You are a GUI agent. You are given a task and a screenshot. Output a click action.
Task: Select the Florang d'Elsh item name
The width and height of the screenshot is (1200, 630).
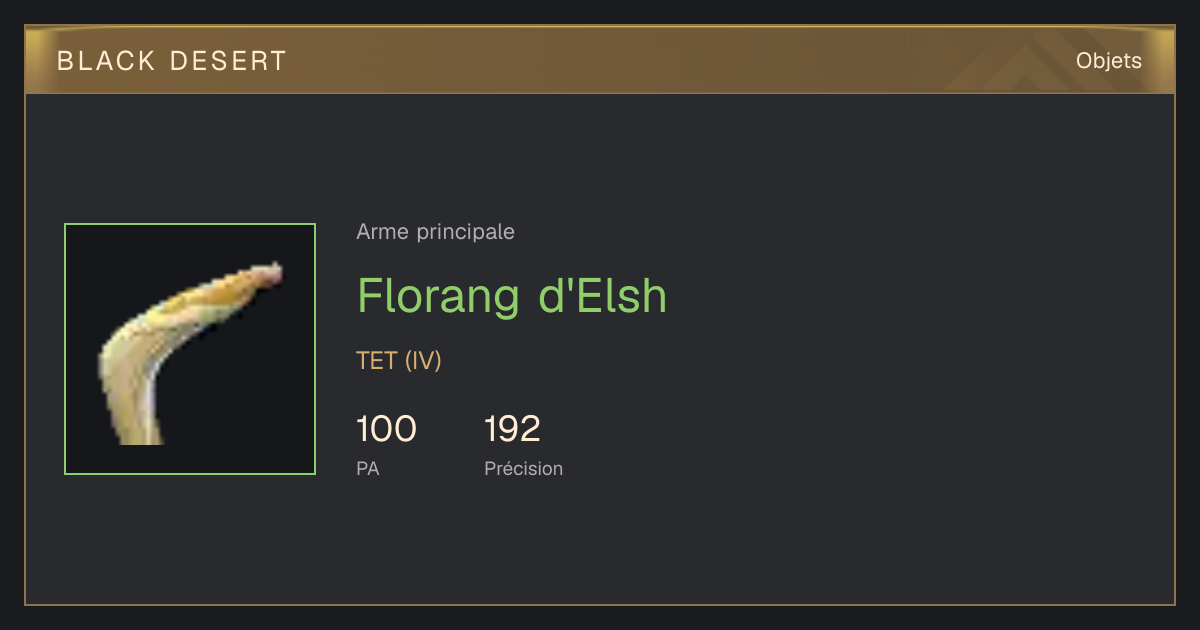[512, 296]
